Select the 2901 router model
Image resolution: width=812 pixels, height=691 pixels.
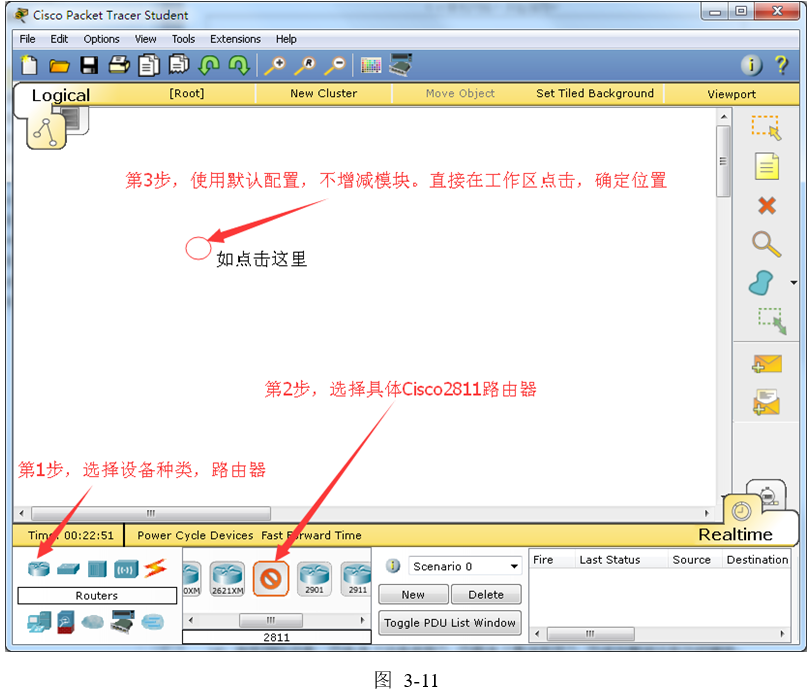point(315,578)
